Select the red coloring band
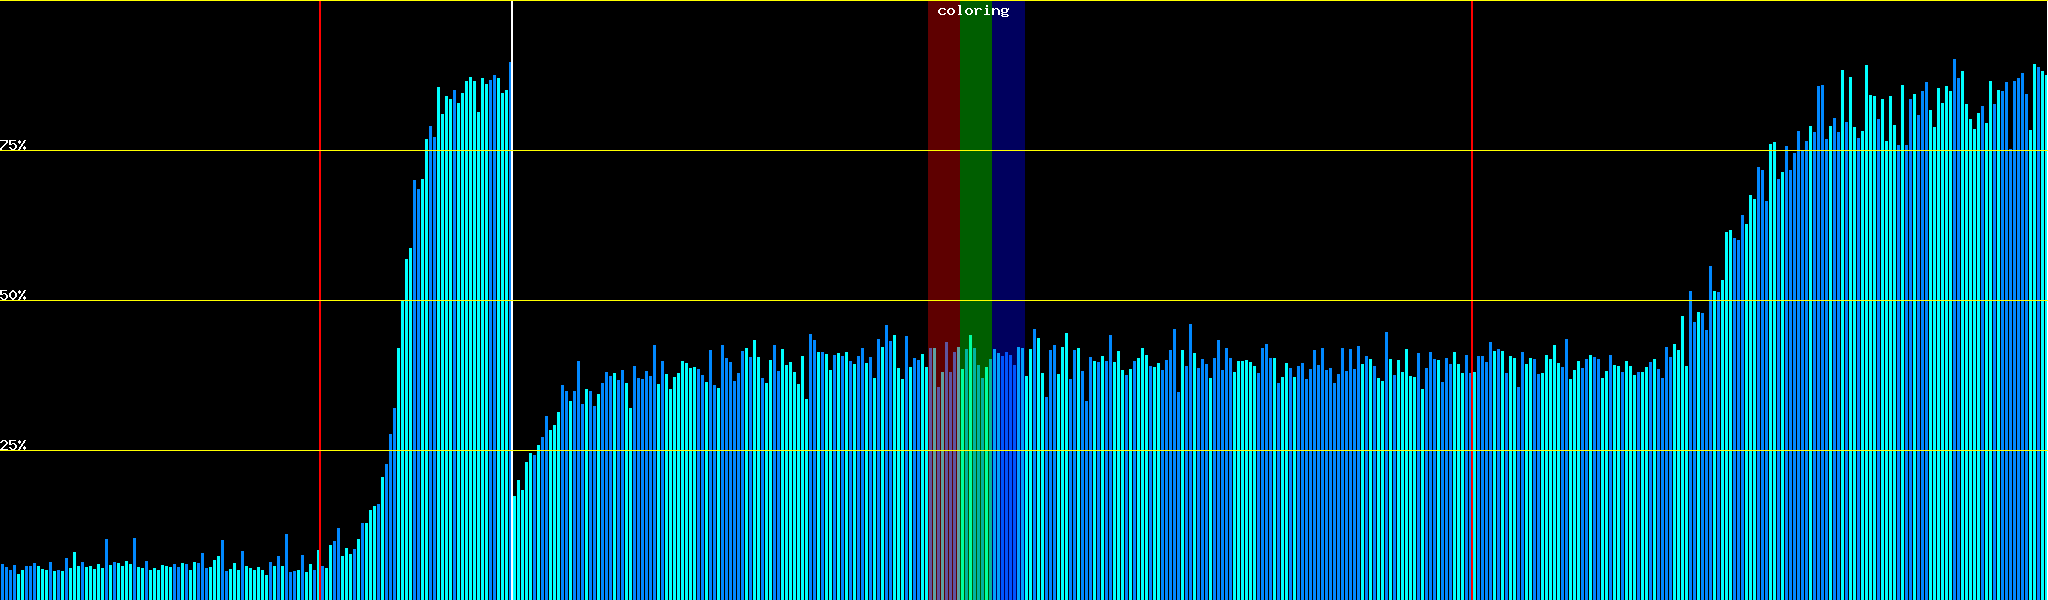Screen dimensions: 2048x600 (943, 200)
